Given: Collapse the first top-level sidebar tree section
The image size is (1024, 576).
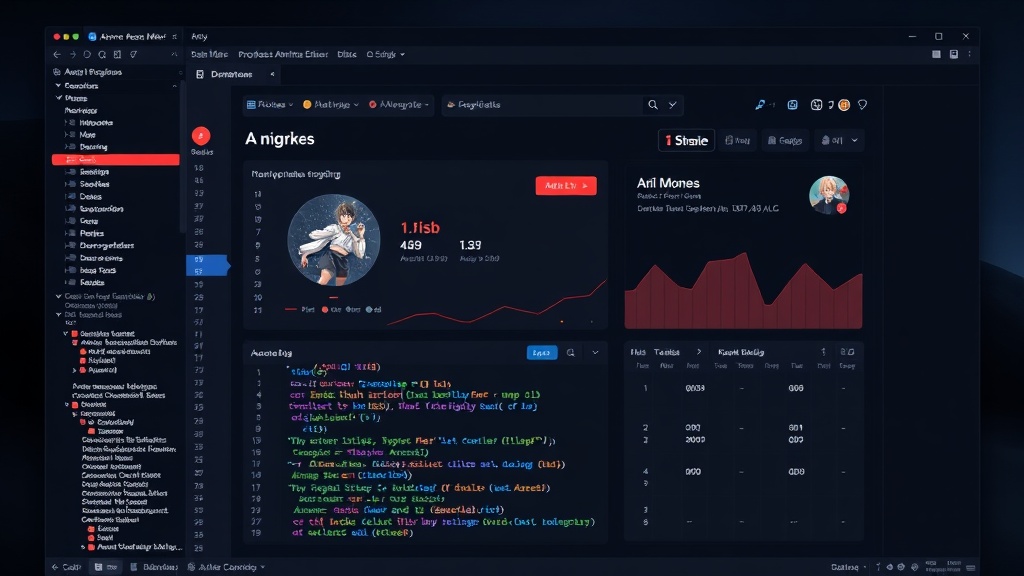Looking at the screenshot, I should (58, 86).
